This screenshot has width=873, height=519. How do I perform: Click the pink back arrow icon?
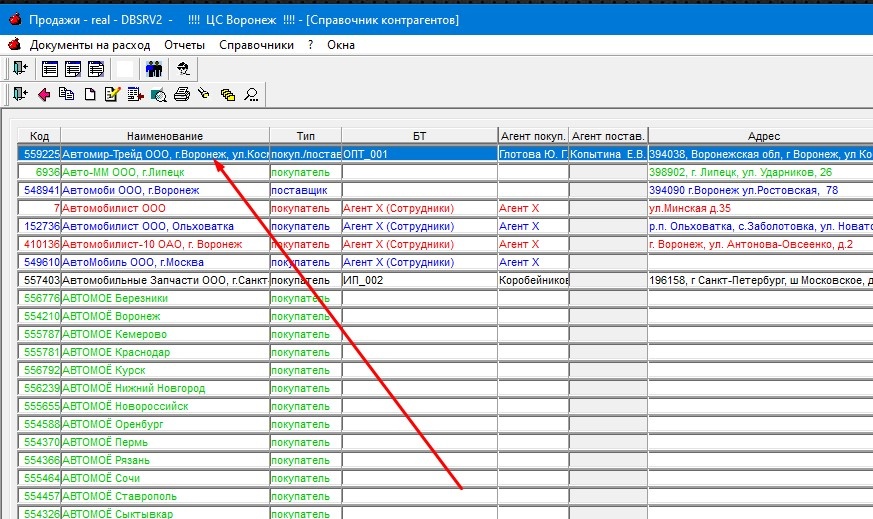tap(44, 95)
